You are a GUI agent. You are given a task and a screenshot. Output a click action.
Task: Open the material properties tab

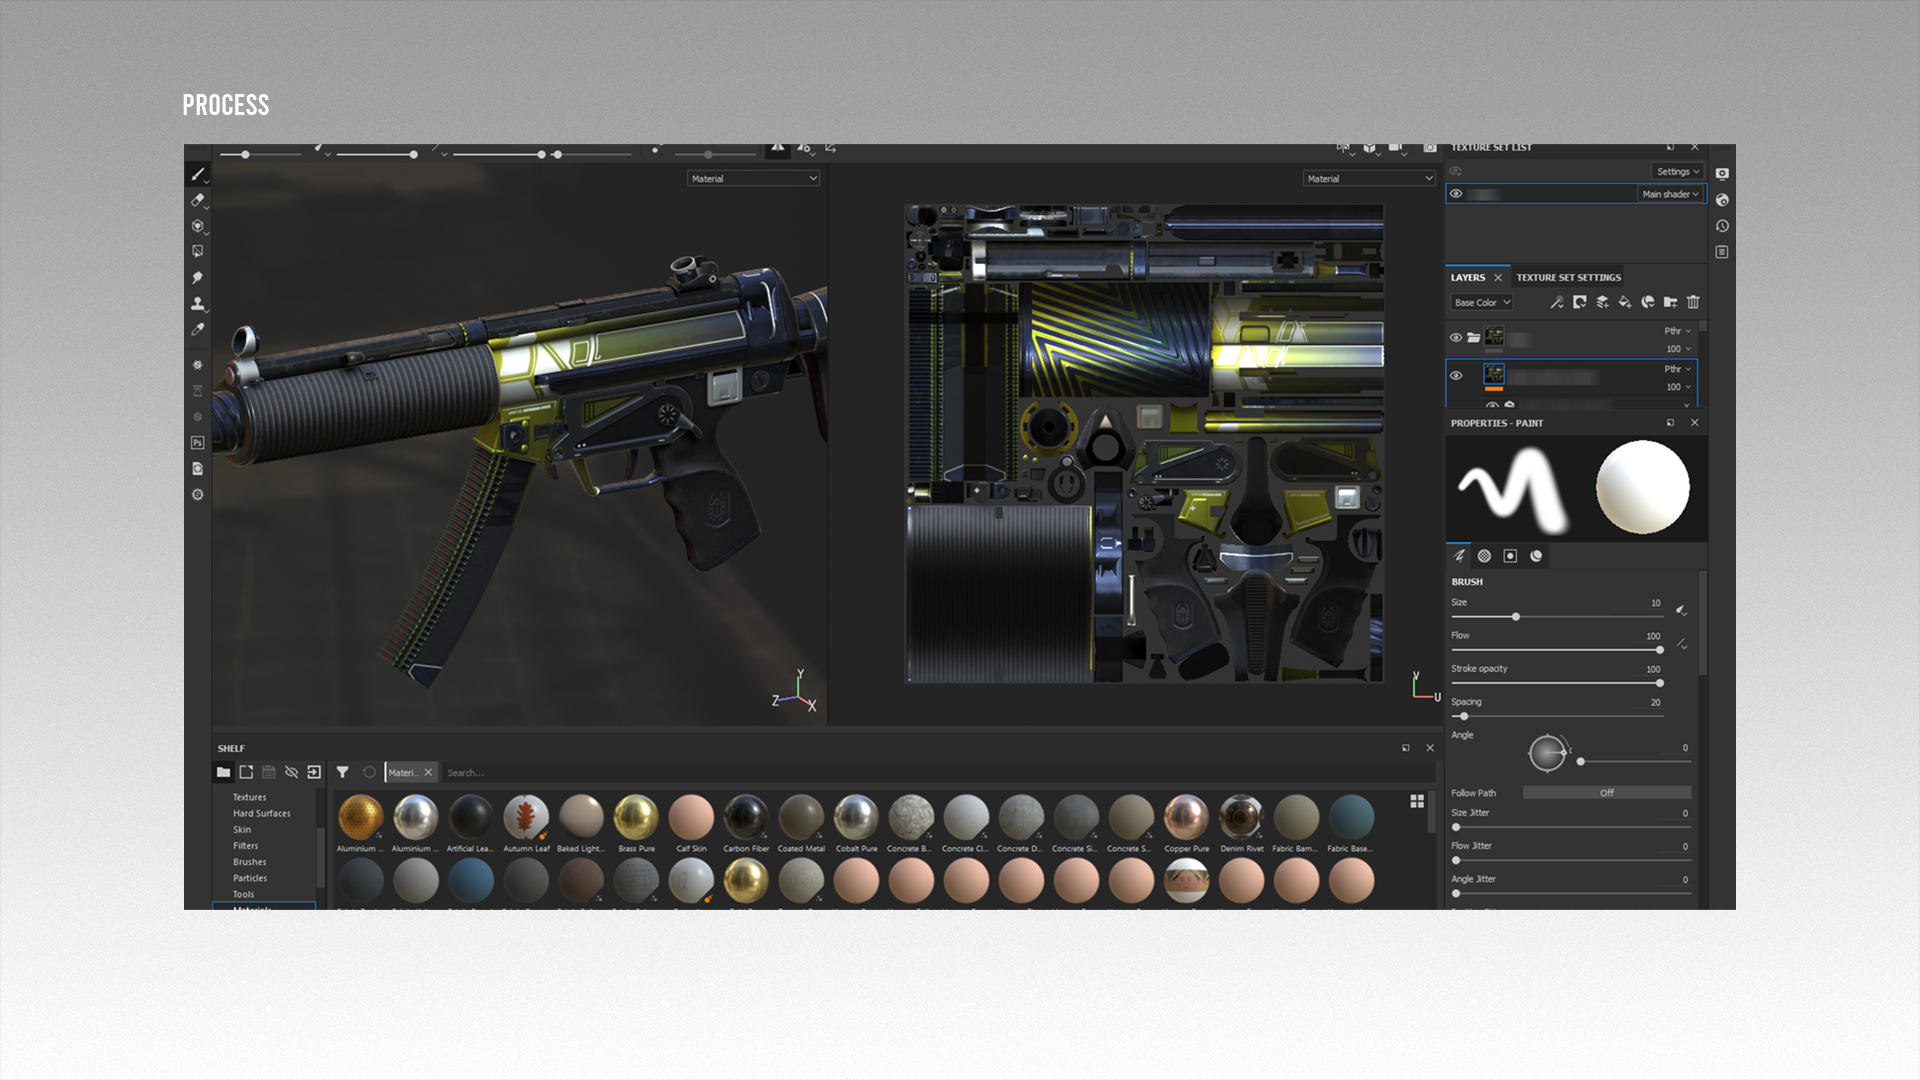click(1536, 556)
